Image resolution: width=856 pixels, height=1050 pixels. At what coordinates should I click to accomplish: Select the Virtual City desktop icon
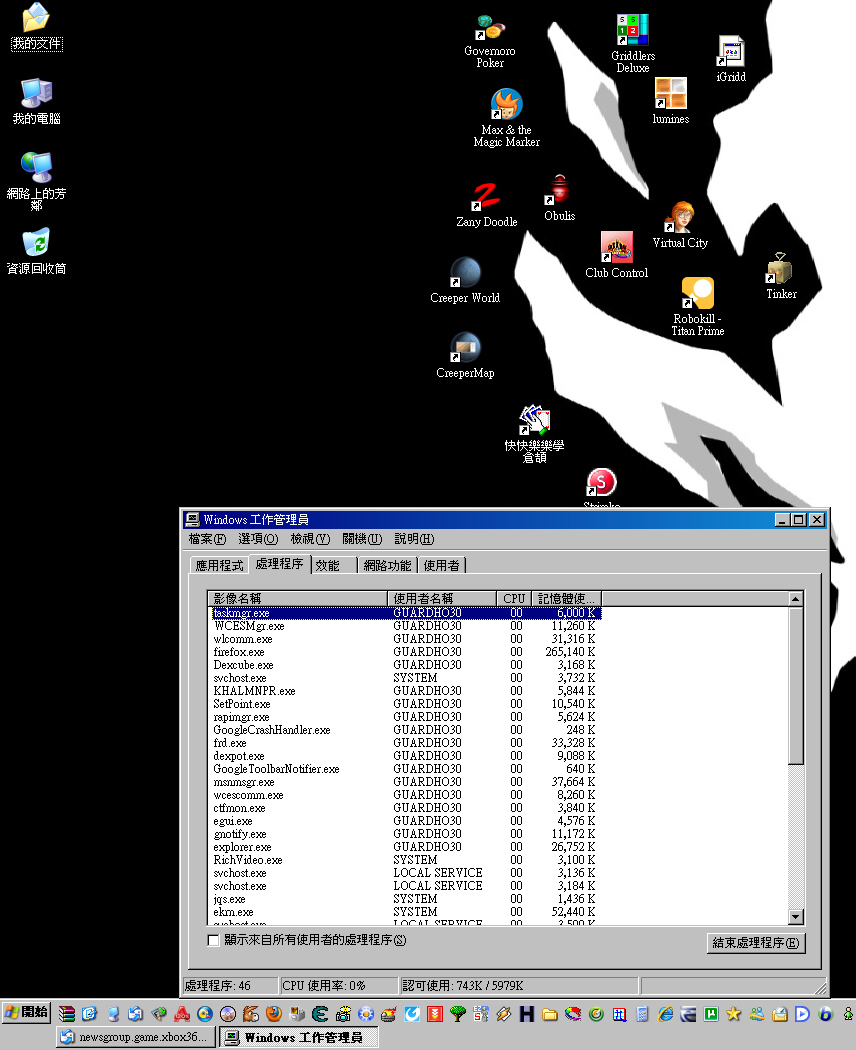pyautogui.click(x=680, y=218)
